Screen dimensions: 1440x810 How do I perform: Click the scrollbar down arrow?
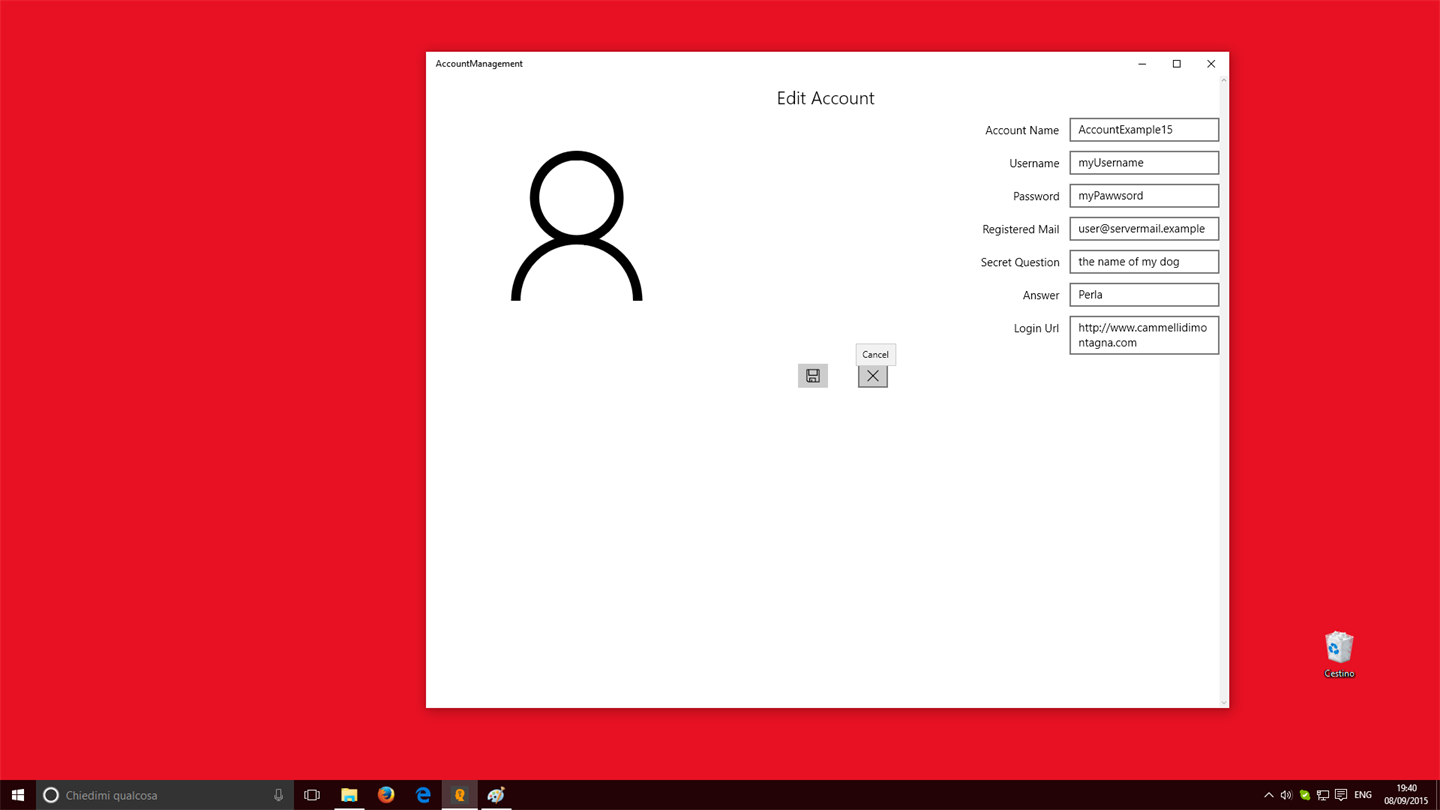coord(1224,703)
